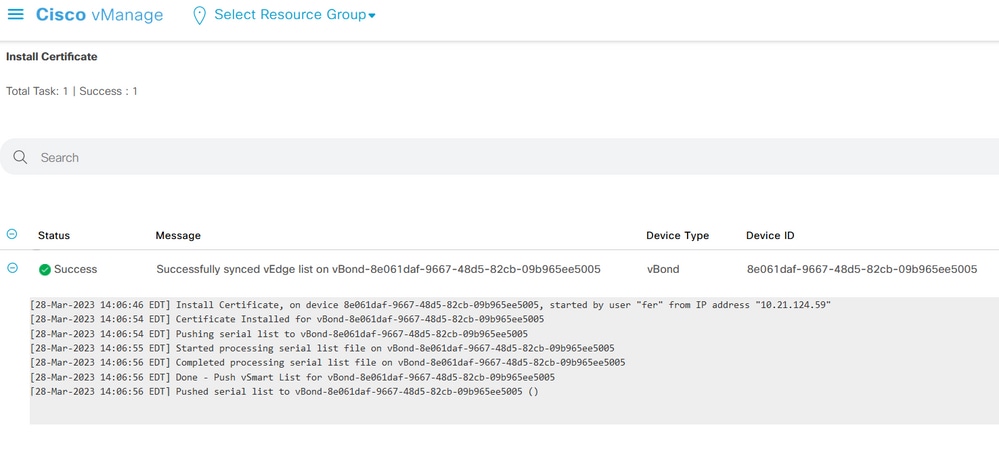Click log line 'Install Certificate, on device' started by fer

tap(430, 305)
